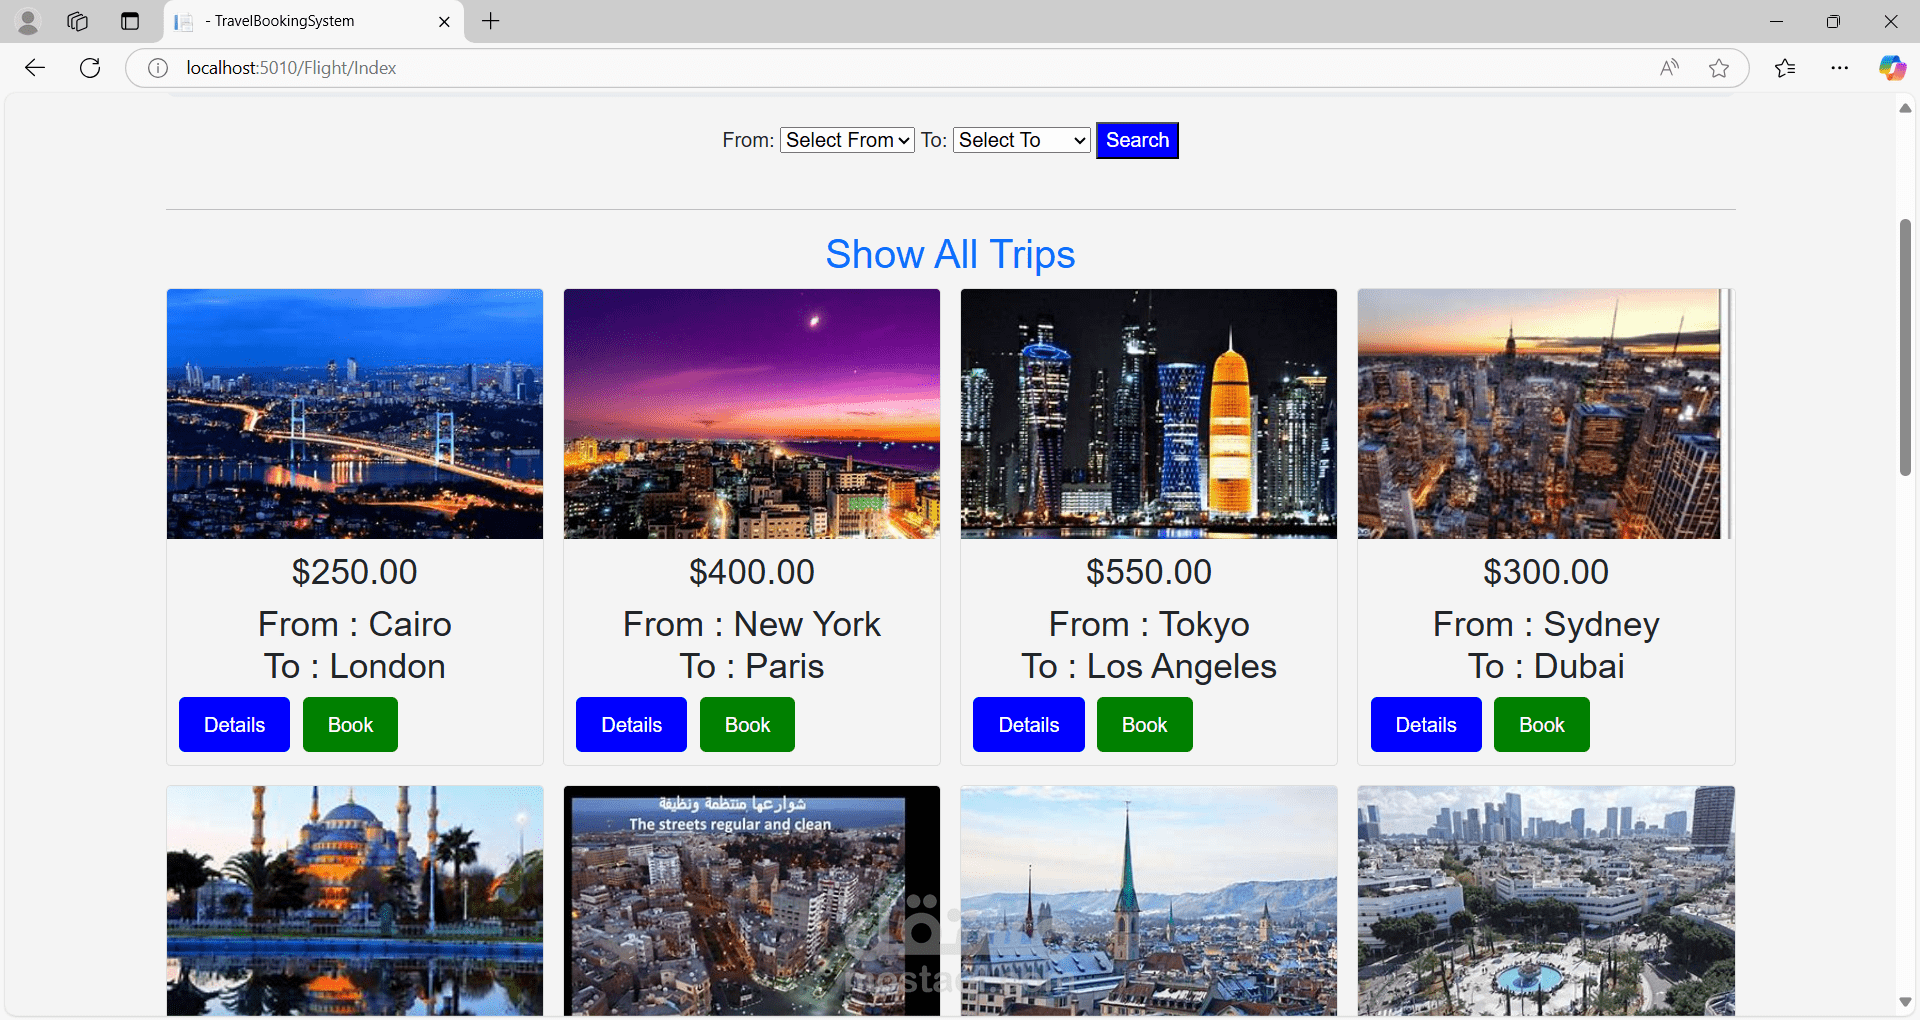Select the TravelBookingSystem tab

(314, 21)
